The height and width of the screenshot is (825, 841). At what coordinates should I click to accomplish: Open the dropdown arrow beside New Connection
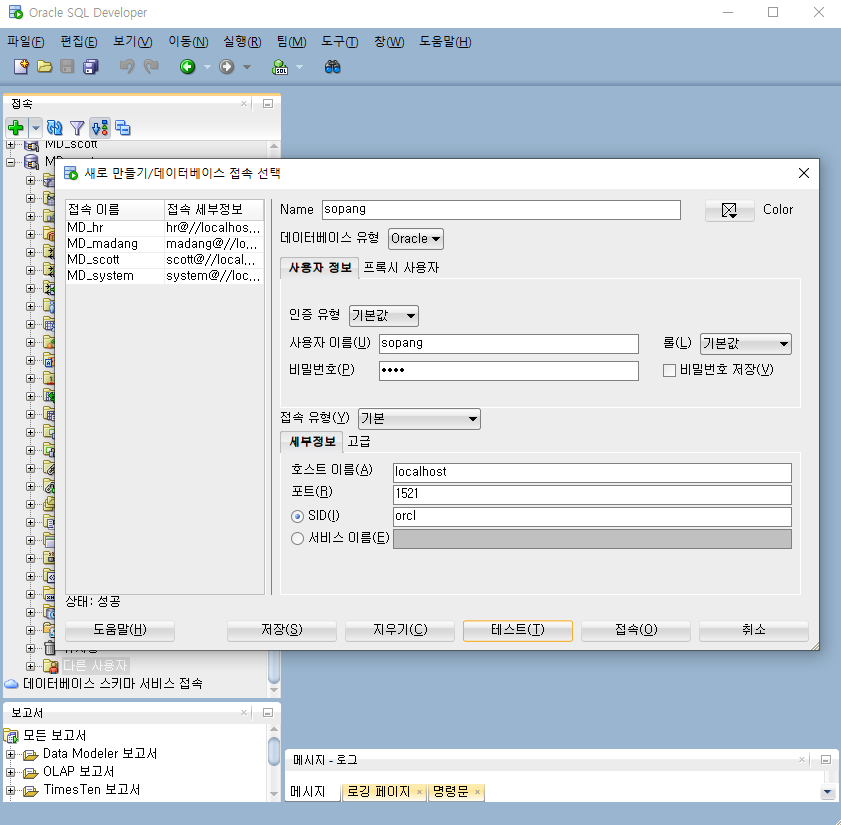36,128
